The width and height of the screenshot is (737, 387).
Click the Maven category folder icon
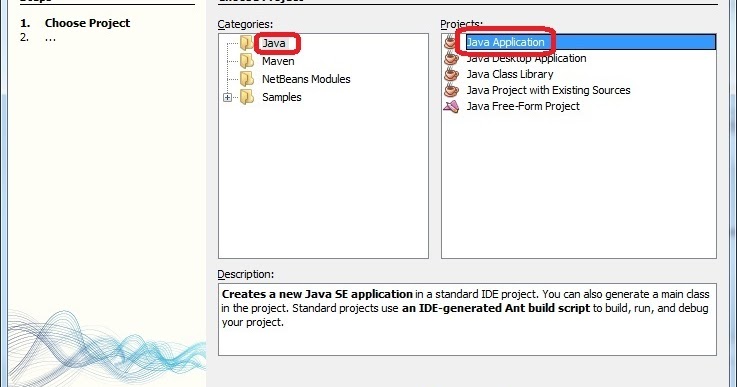click(247, 61)
